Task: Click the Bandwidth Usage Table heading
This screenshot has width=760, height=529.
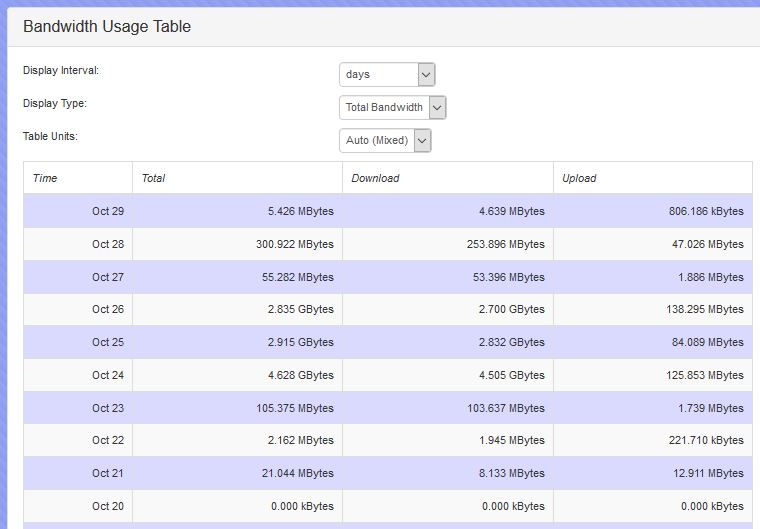Action: (107, 26)
